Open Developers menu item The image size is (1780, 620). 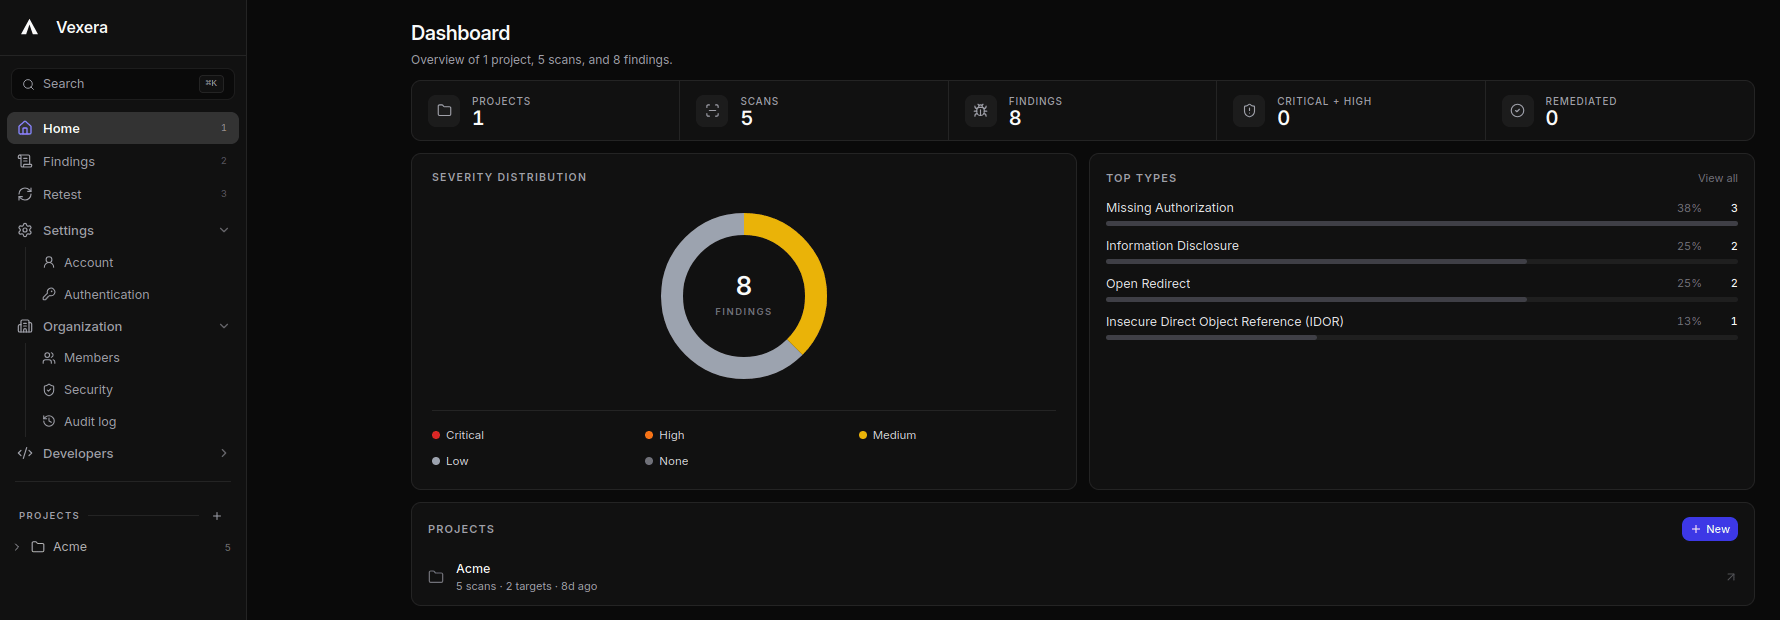(x=123, y=453)
